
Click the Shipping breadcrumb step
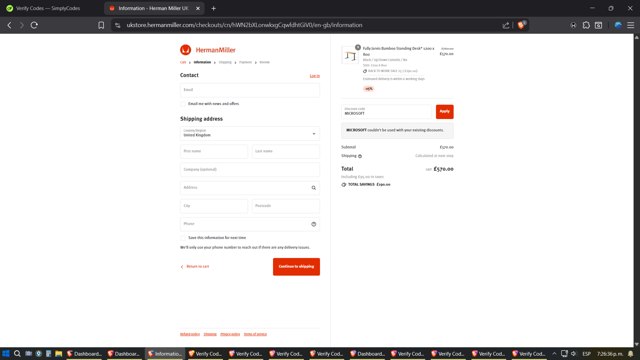tap(225, 62)
